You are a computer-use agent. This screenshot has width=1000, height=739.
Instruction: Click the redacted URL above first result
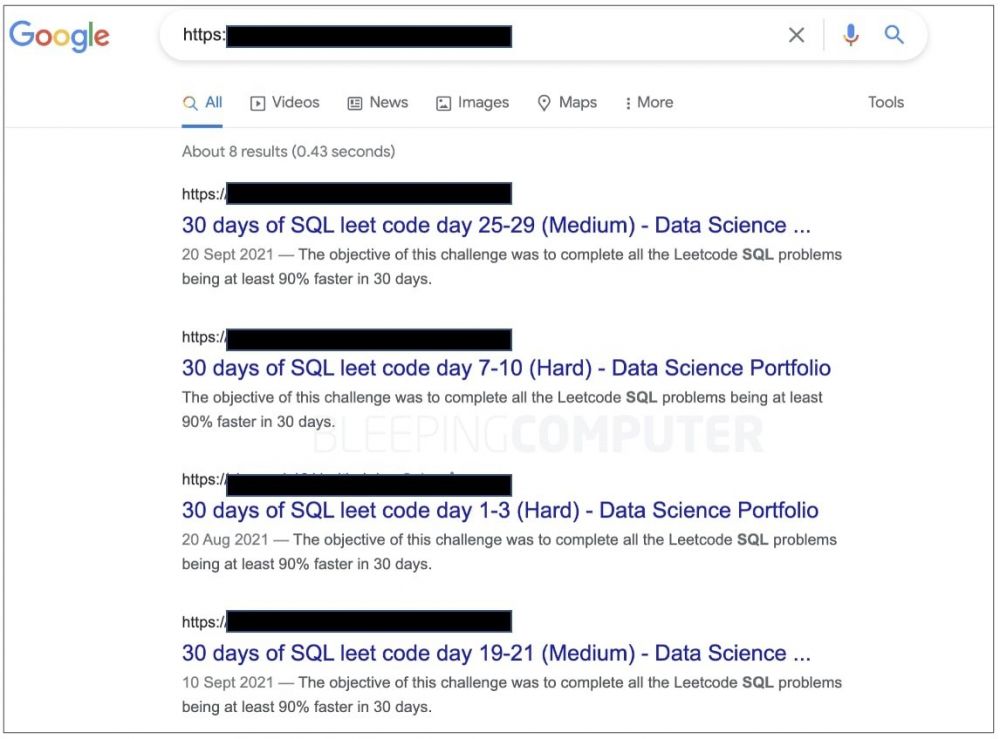pyautogui.click(x=347, y=193)
